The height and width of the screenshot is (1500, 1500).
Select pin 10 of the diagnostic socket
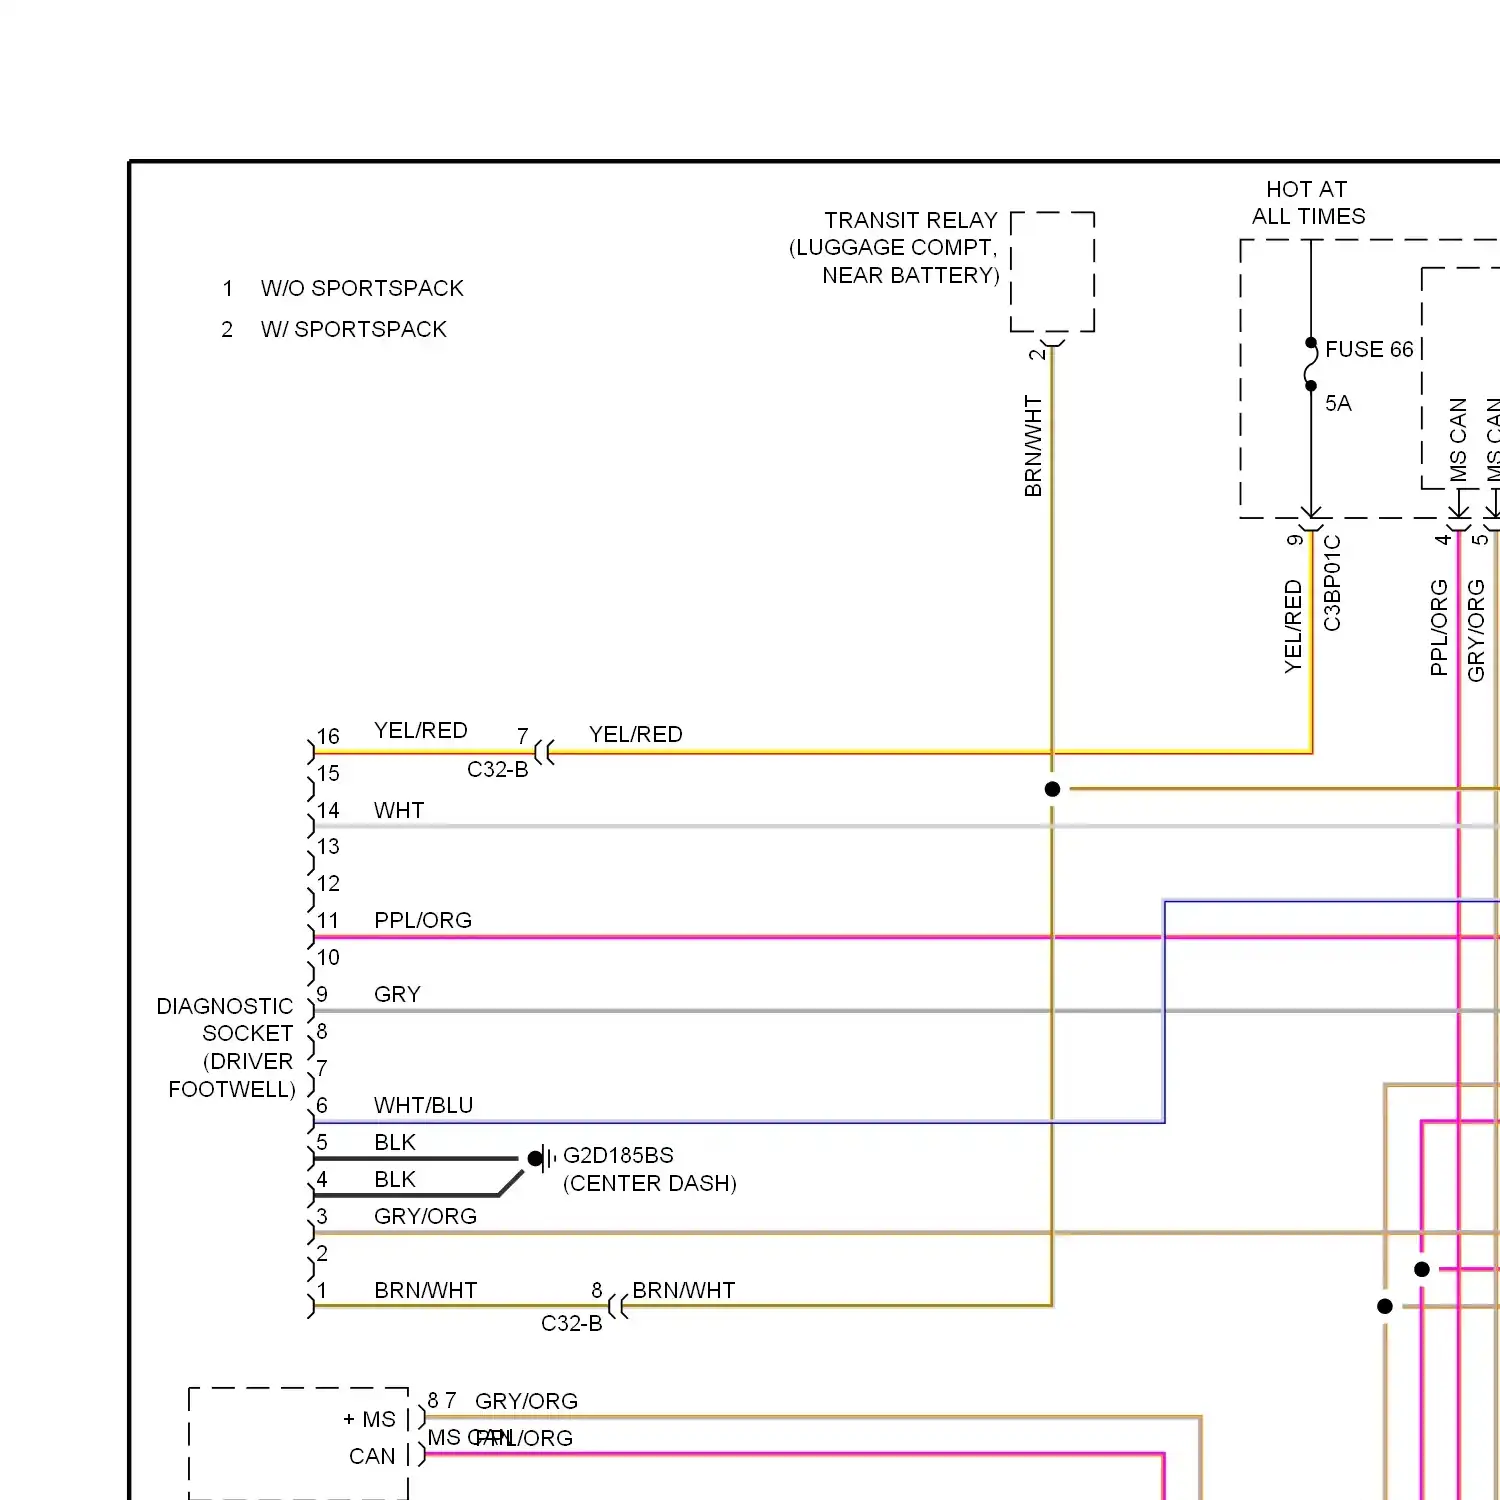click(328, 957)
